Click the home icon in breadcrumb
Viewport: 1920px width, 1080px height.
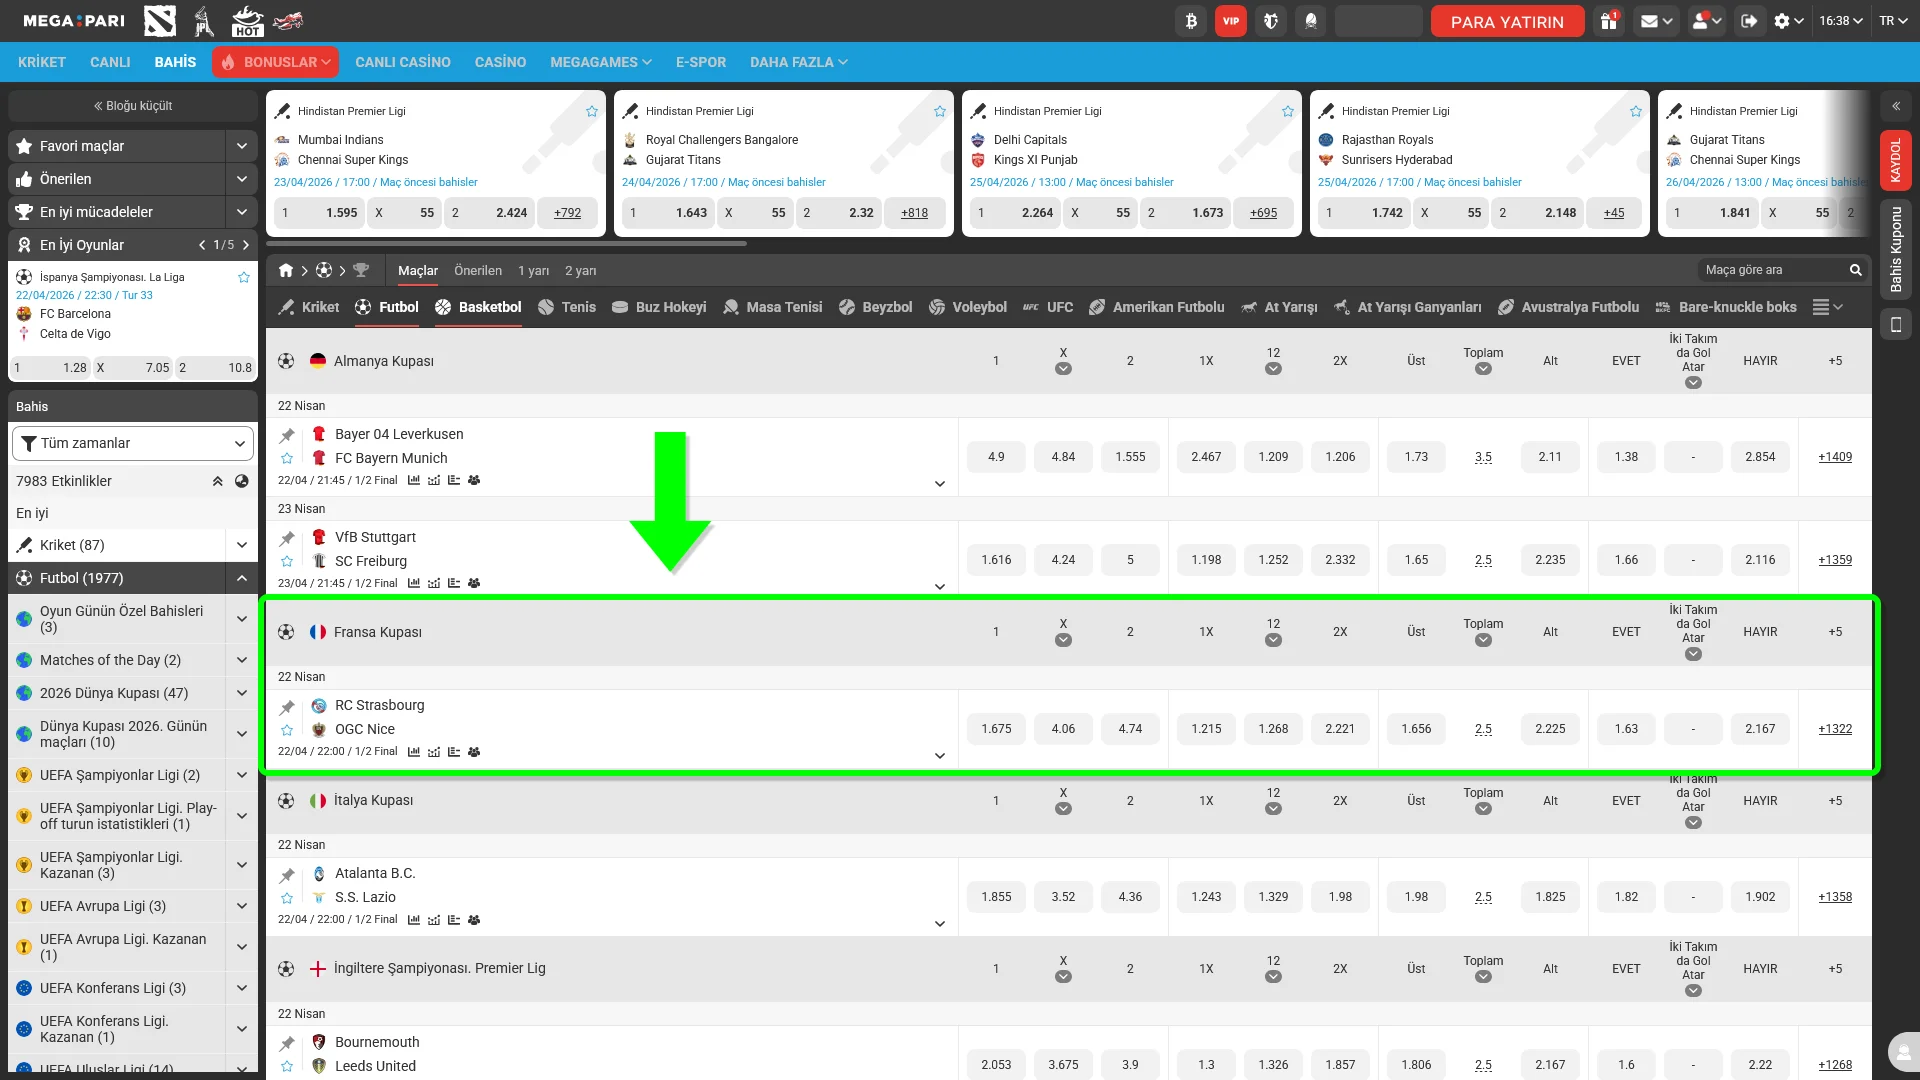pyautogui.click(x=286, y=270)
